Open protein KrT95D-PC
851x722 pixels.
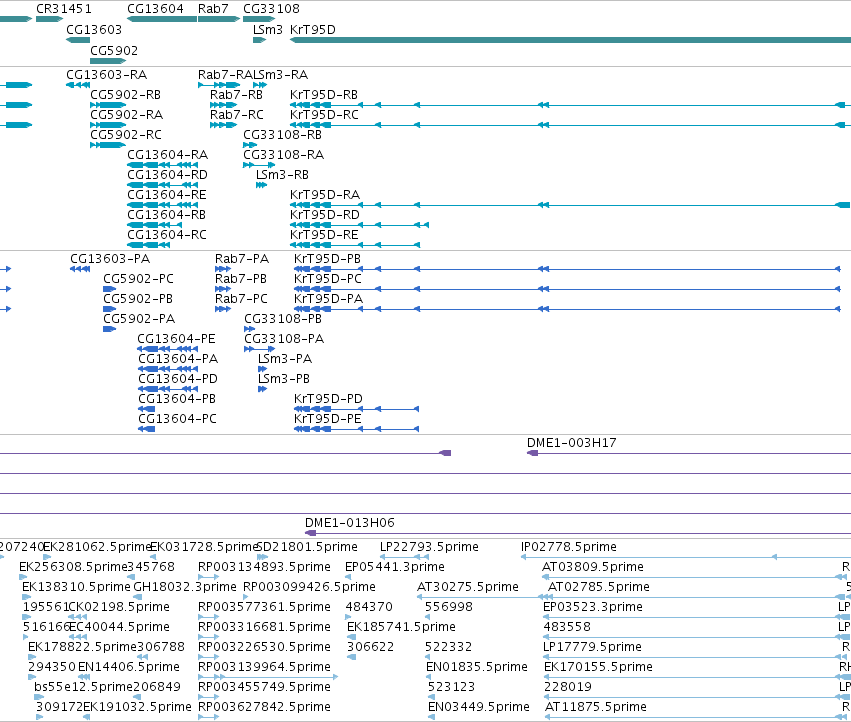pos(328,279)
